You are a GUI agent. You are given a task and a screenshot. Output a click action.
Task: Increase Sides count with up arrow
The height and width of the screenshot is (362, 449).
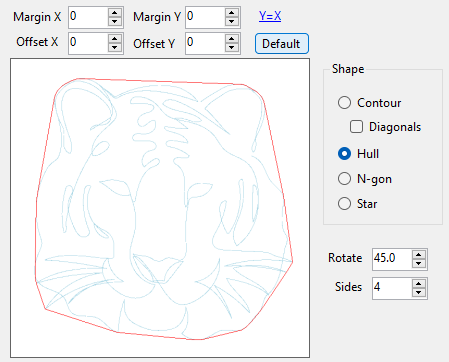(x=419, y=284)
